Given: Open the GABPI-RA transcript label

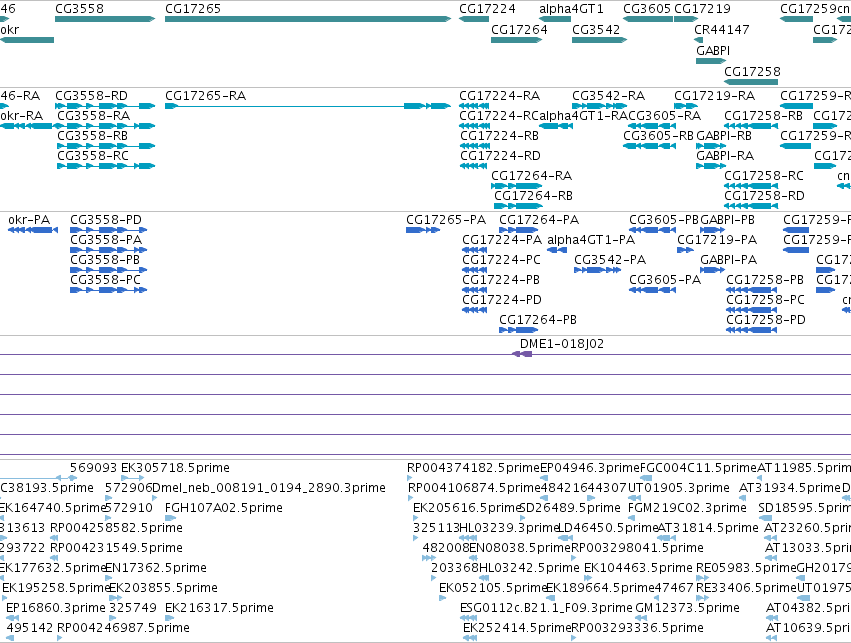Looking at the screenshot, I should point(725,156).
